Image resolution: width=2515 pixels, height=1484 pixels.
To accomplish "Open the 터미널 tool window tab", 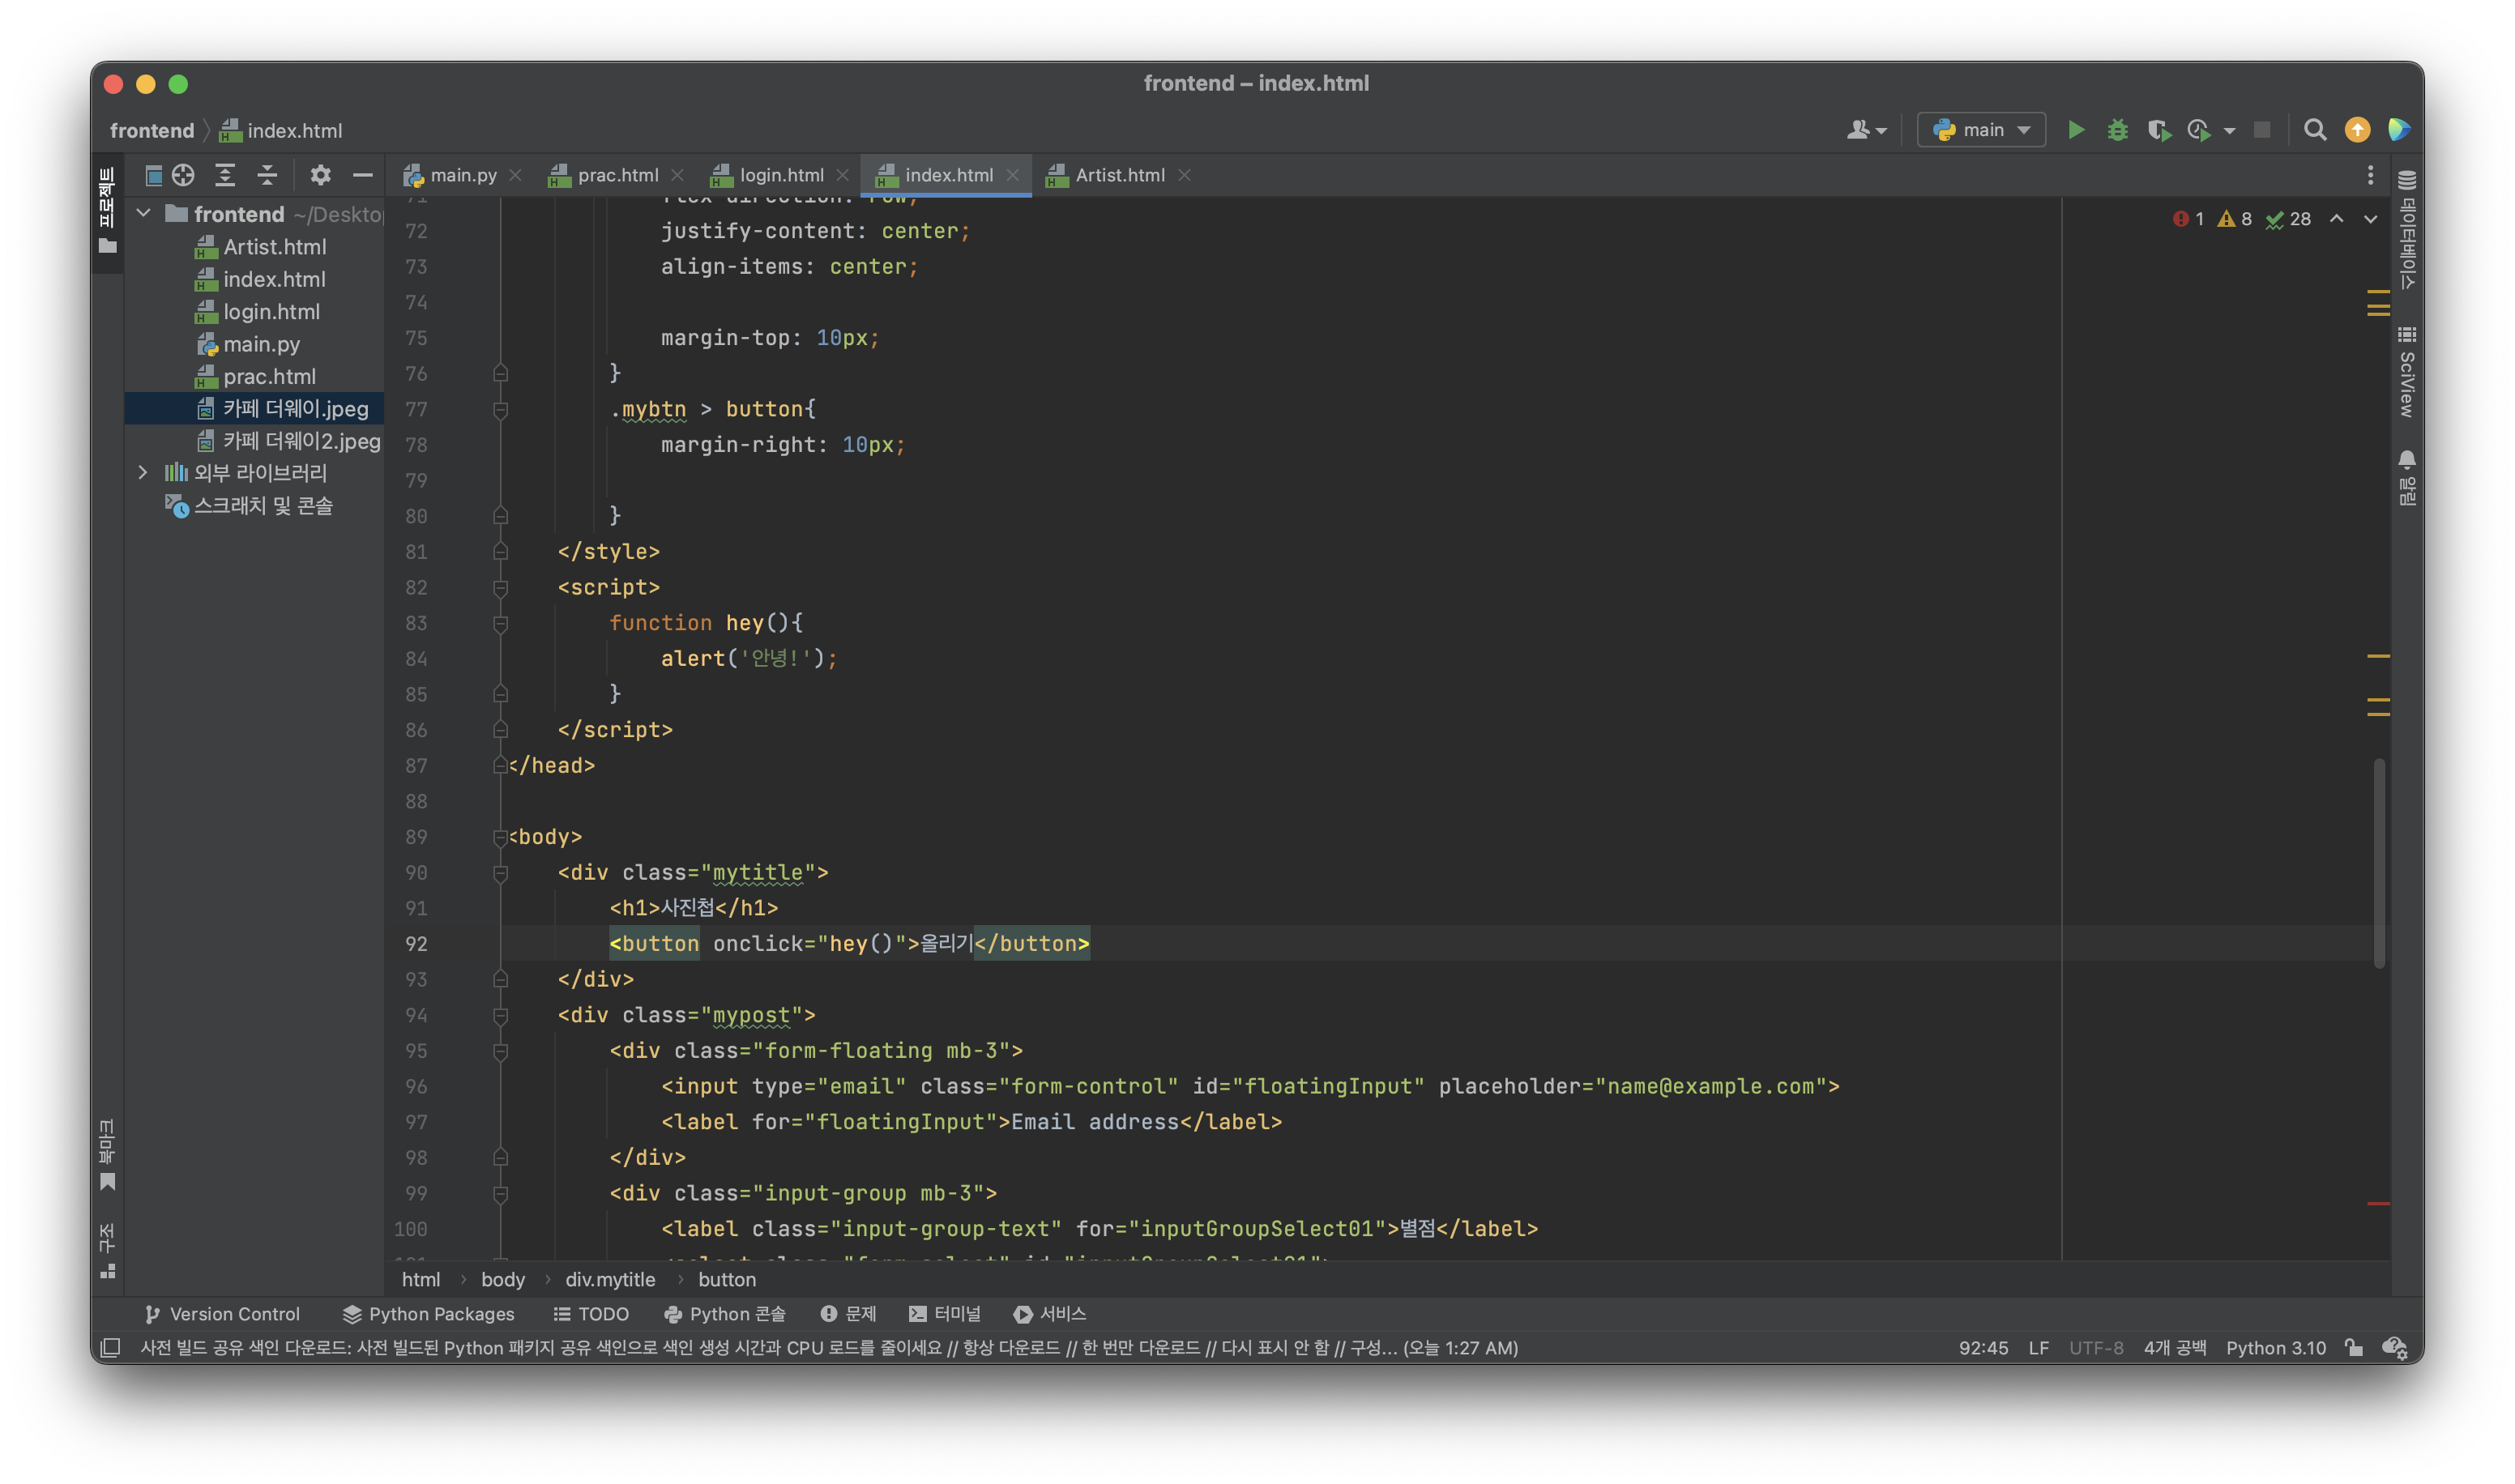I will [944, 1314].
